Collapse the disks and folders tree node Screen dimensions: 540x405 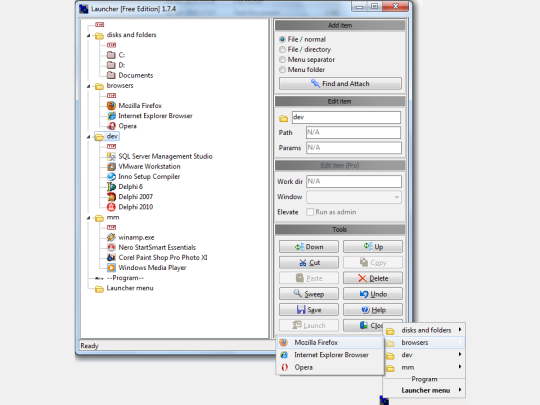(89, 35)
